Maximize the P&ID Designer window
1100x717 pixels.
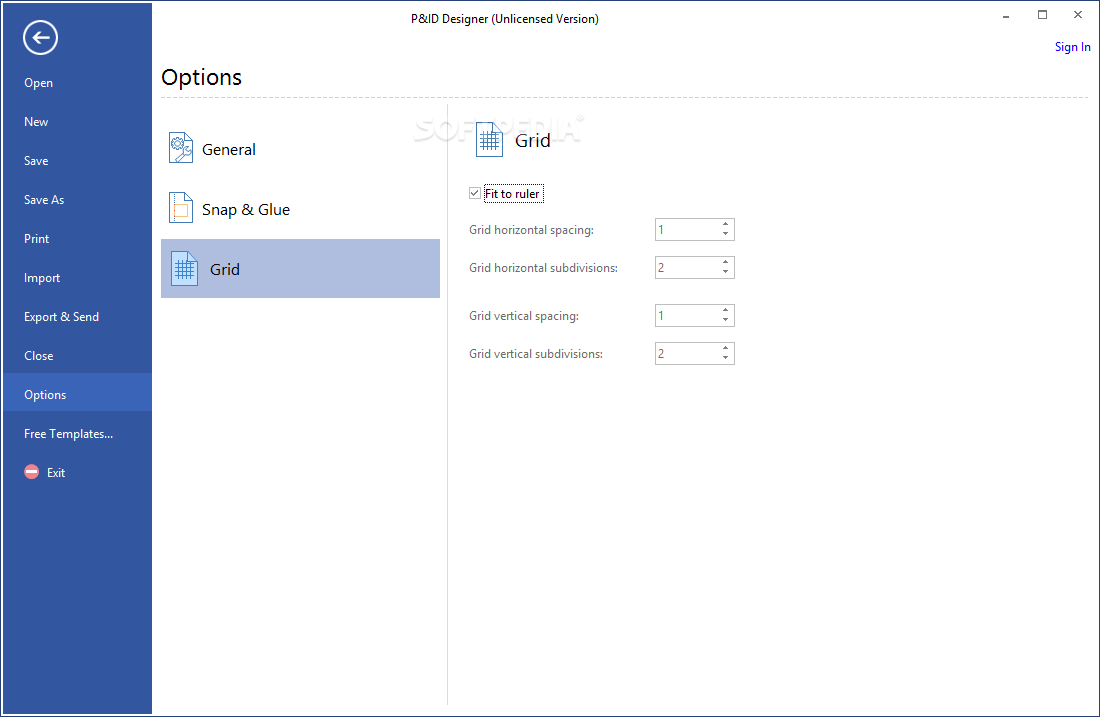pos(1042,15)
